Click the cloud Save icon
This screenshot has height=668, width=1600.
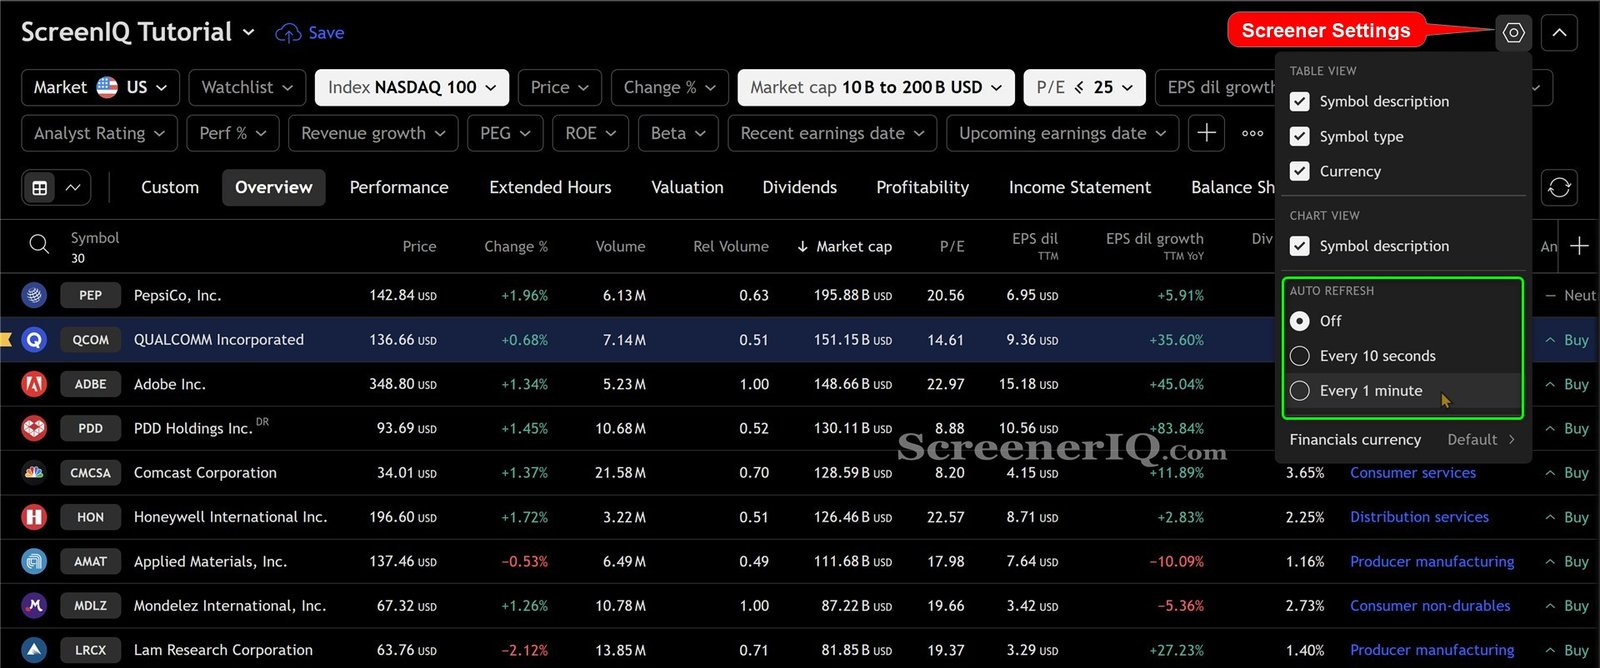(x=288, y=33)
